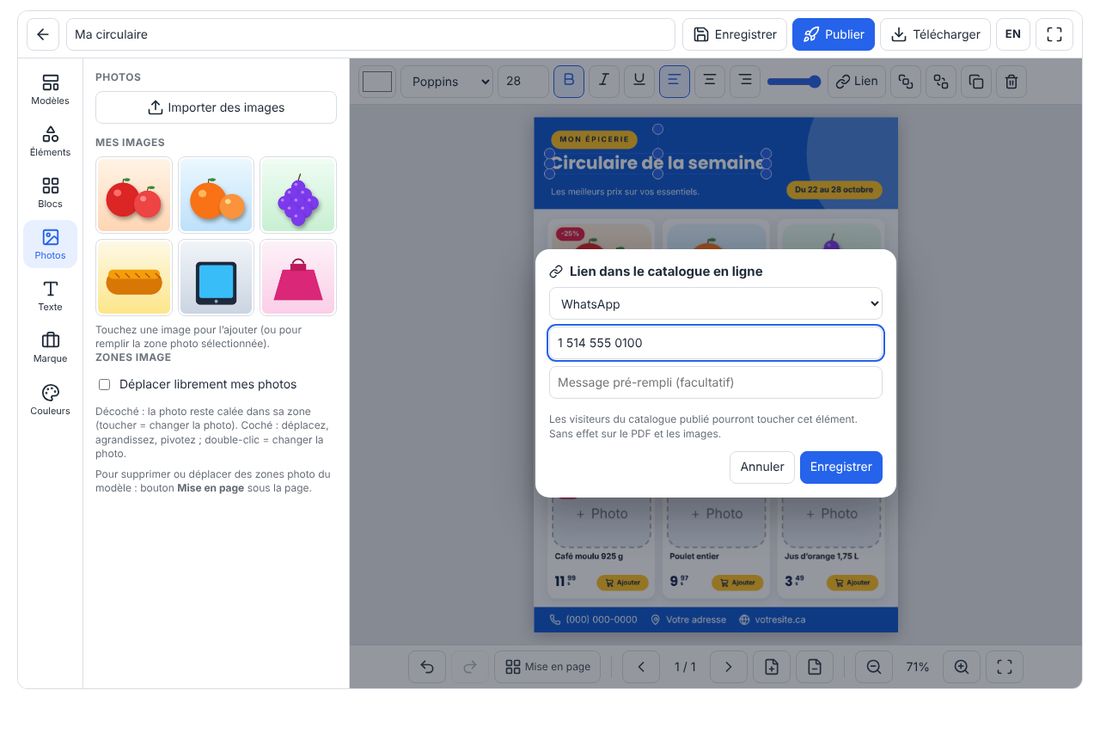This screenshot has height=739, width=1100.
Task: Click the font size field showing 28
Action: tap(523, 81)
